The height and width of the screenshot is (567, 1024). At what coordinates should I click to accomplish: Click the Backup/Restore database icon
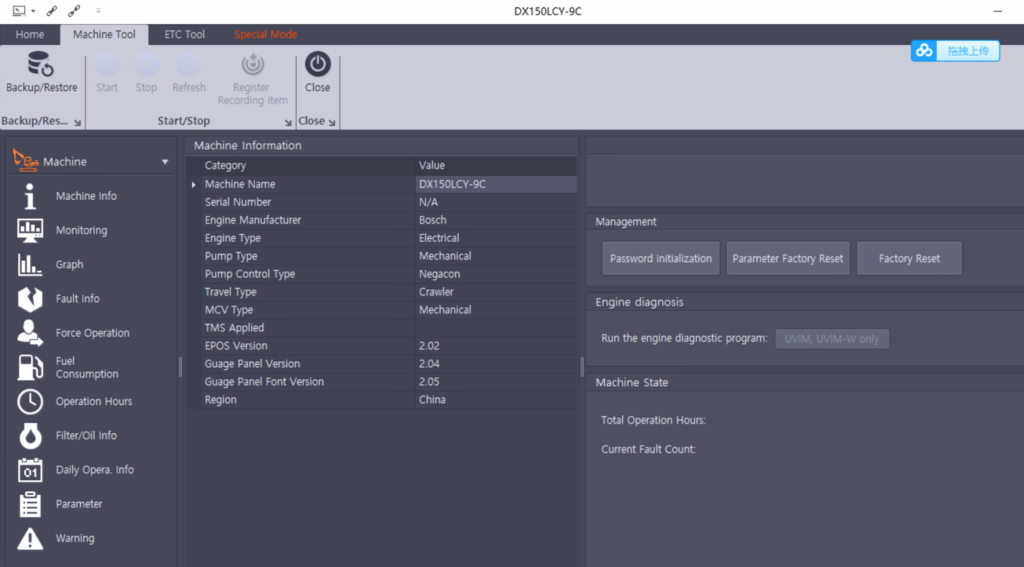[41, 65]
